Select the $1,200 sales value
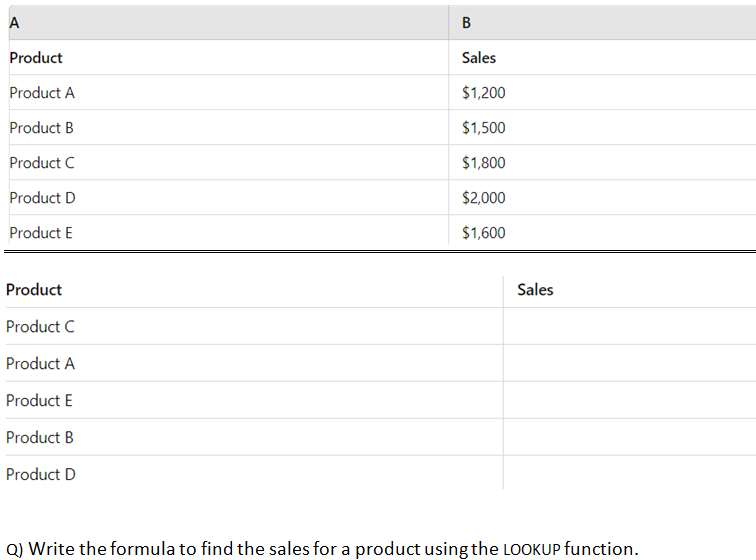The width and height of the screenshot is (756, 560). (x=484, y=93)
